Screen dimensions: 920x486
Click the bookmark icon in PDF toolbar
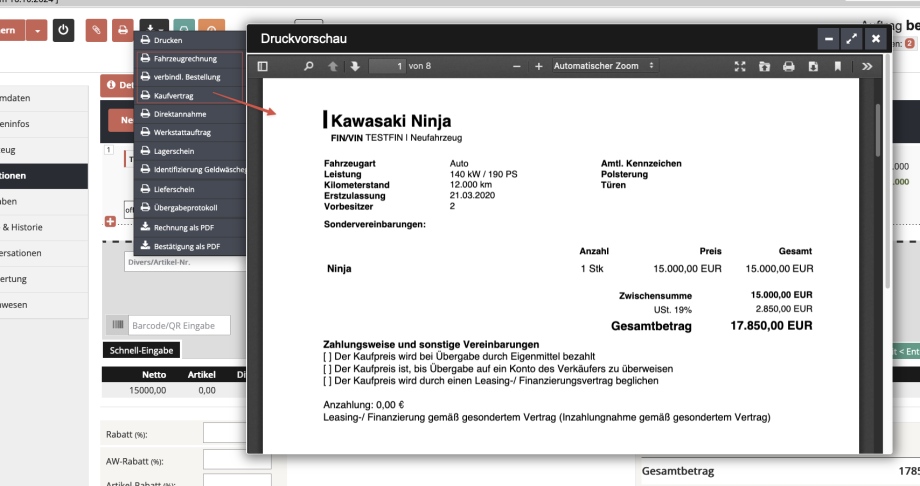(x=837, y=66)
